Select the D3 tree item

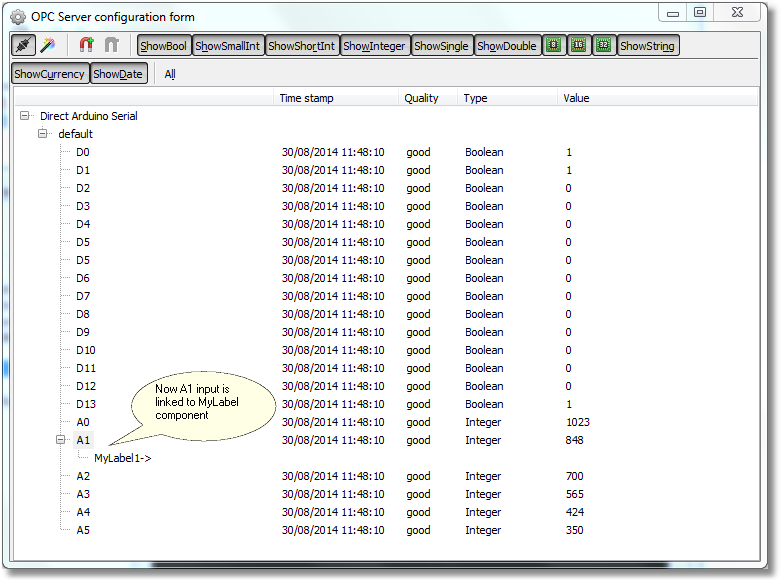(83, 206)
